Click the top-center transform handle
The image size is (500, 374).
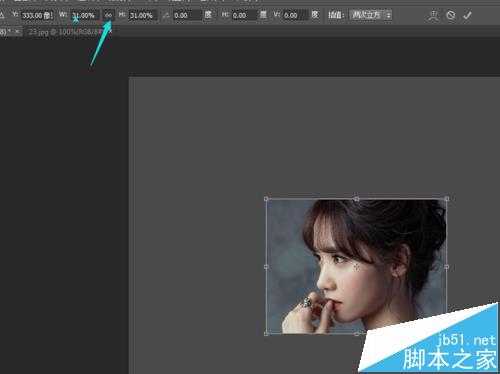pyautogui.click(x=356, y=199)
